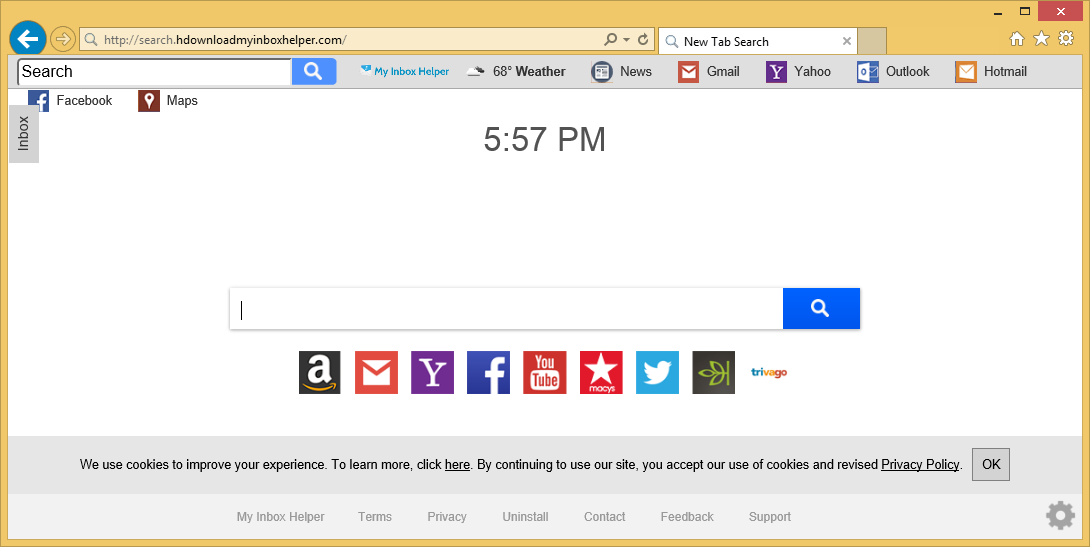The image size is (1090, 547).
Task: Click the magnifier icon in address bar
Action: pyautogui.click(x=611, y=40)
